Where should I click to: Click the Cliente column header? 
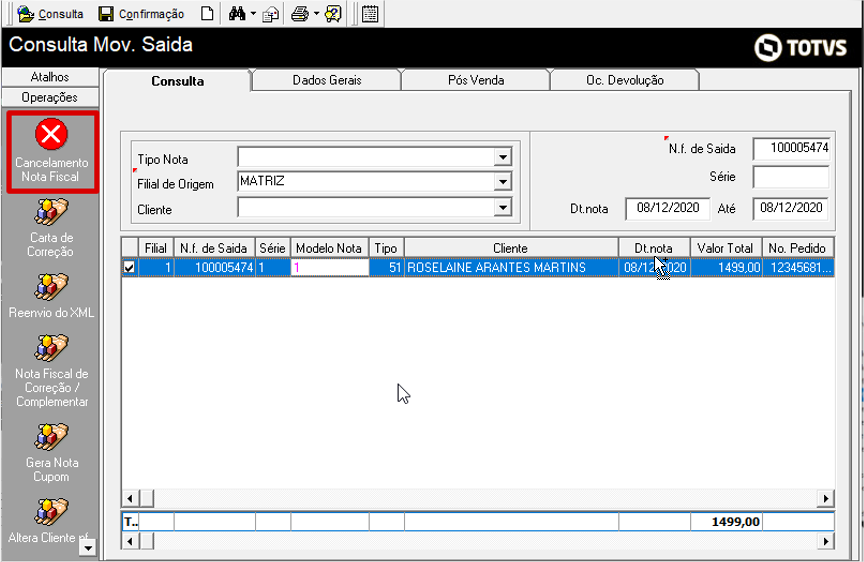click(x=511, y=248)
